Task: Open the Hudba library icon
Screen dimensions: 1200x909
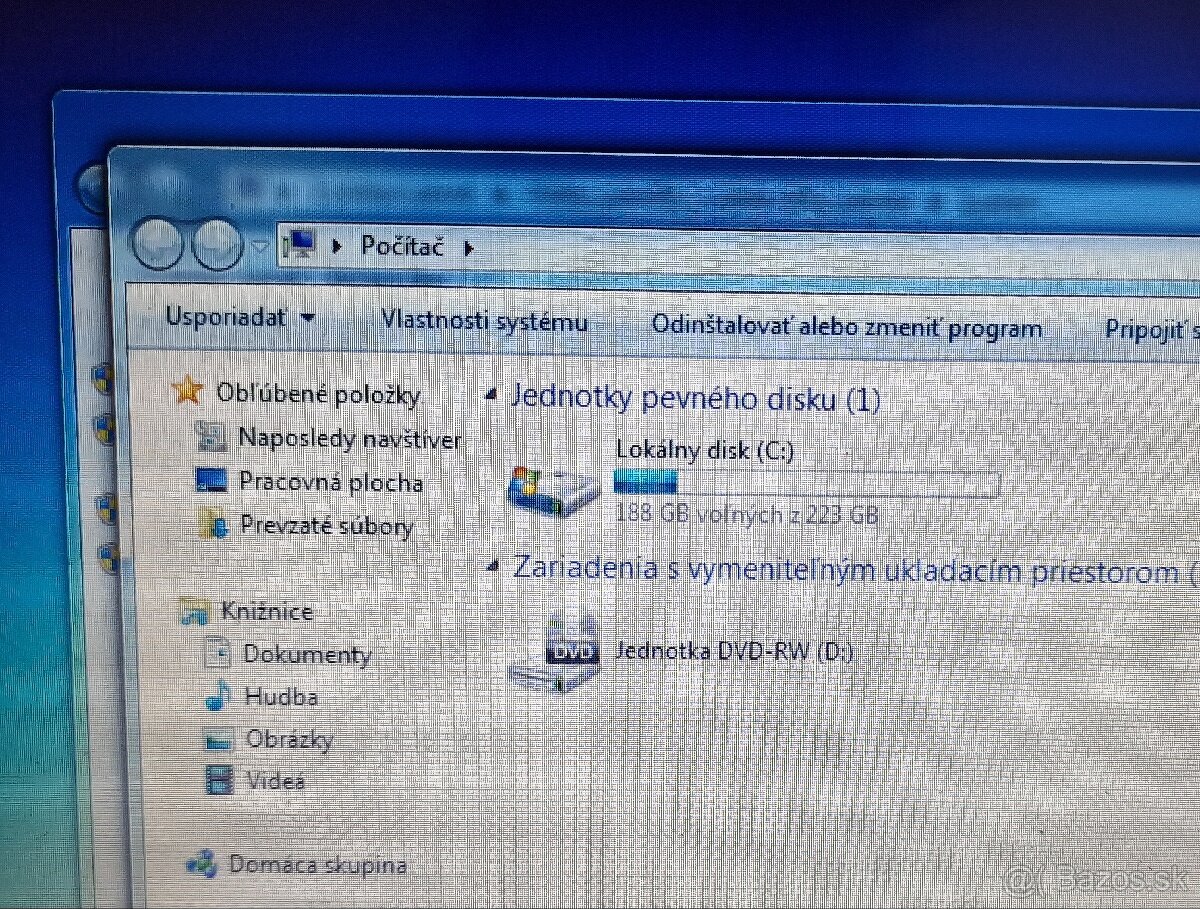Action: [216, 695]
